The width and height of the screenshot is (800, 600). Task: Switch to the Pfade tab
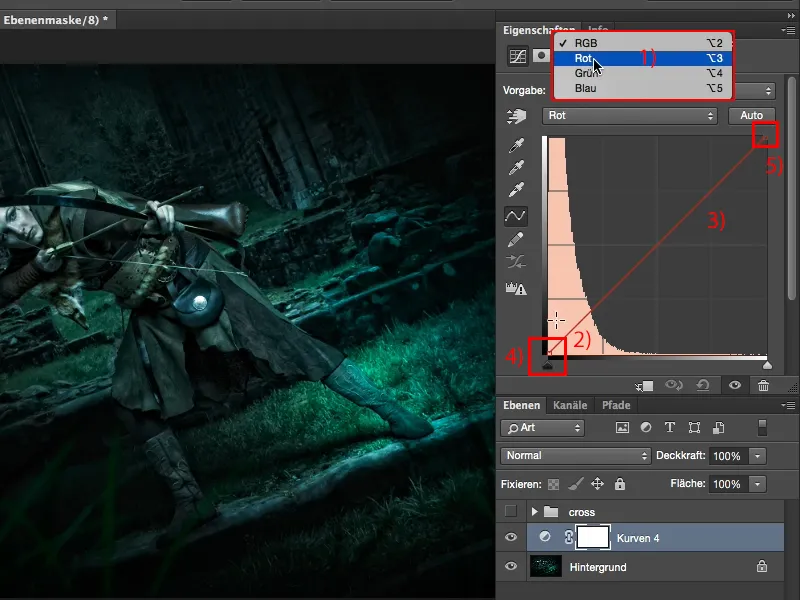coord(616,405)
